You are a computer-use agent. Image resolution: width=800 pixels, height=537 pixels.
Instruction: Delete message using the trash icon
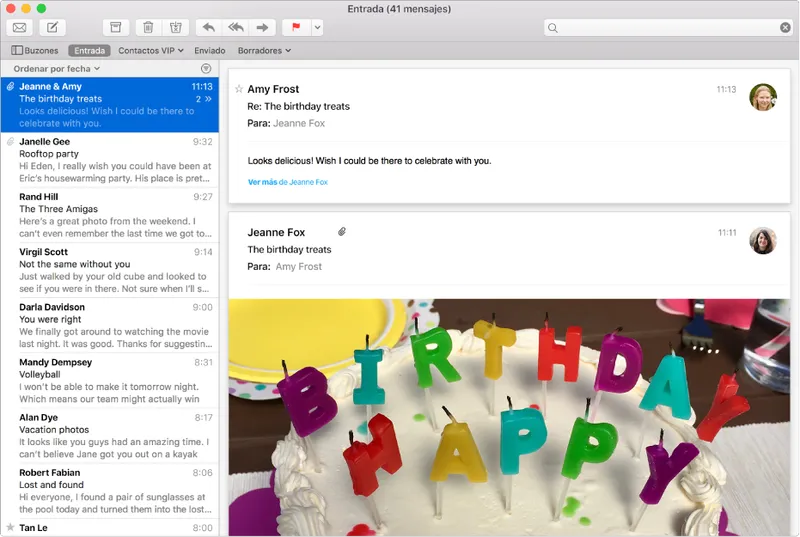click(148, 28)
